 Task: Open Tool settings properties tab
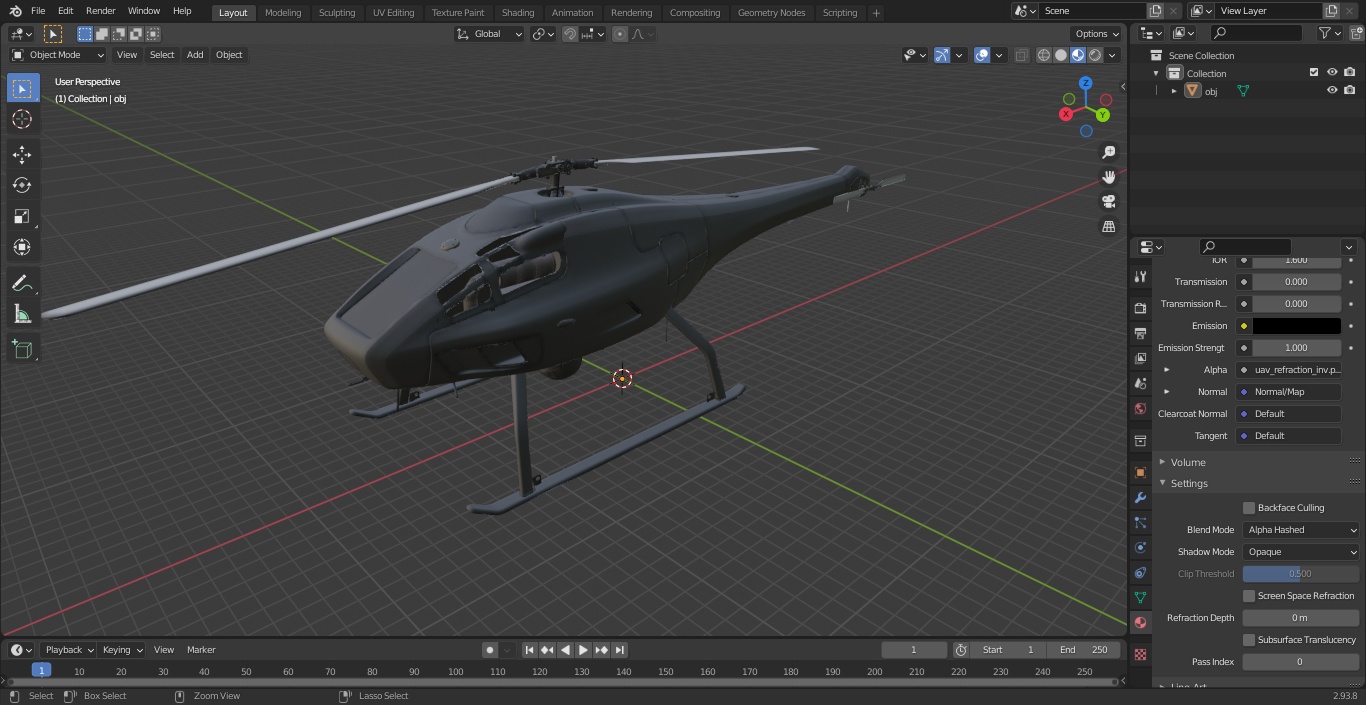click(1140, 276)
